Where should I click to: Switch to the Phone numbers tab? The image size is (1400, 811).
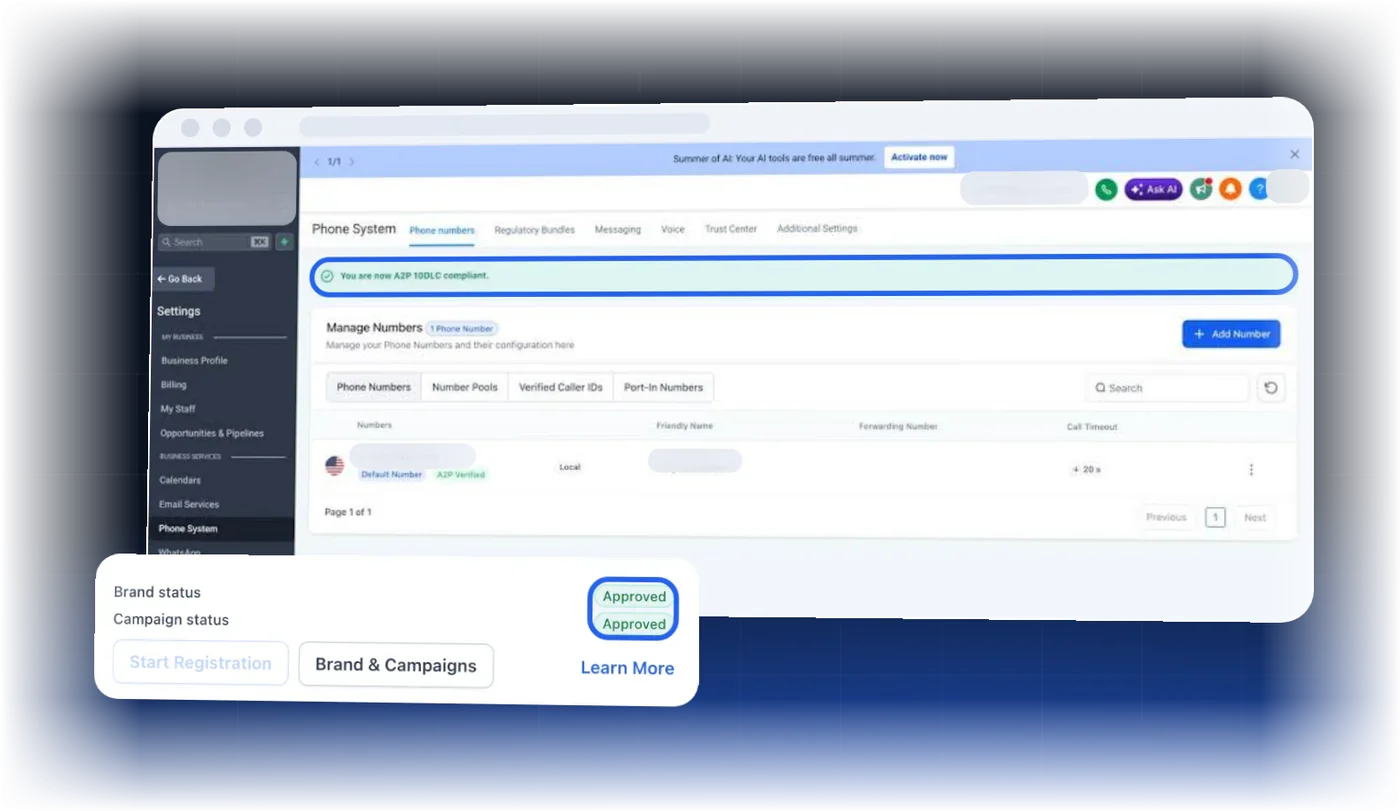[x=442, y=230]
